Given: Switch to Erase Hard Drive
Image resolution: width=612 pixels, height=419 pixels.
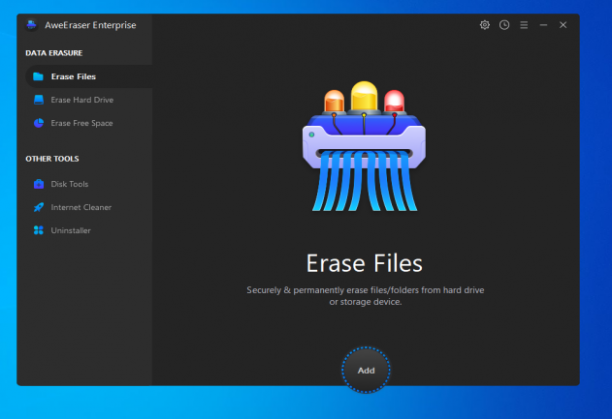Looking at the screenshot, I should click(89, 100).
